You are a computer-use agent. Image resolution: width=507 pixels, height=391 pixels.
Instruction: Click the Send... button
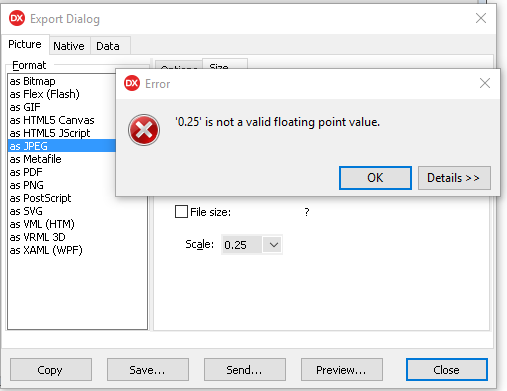[x=245, y=369]
